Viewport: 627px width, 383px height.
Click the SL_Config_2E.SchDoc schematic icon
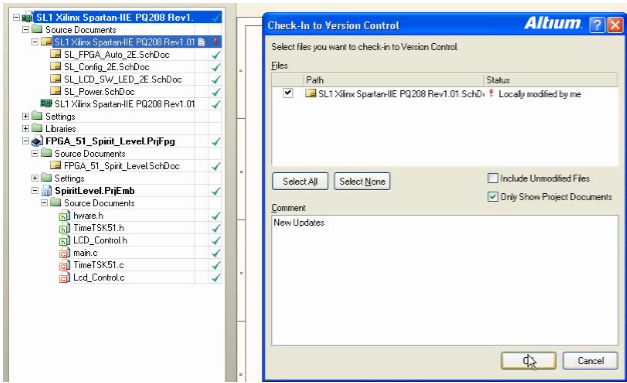56,66
